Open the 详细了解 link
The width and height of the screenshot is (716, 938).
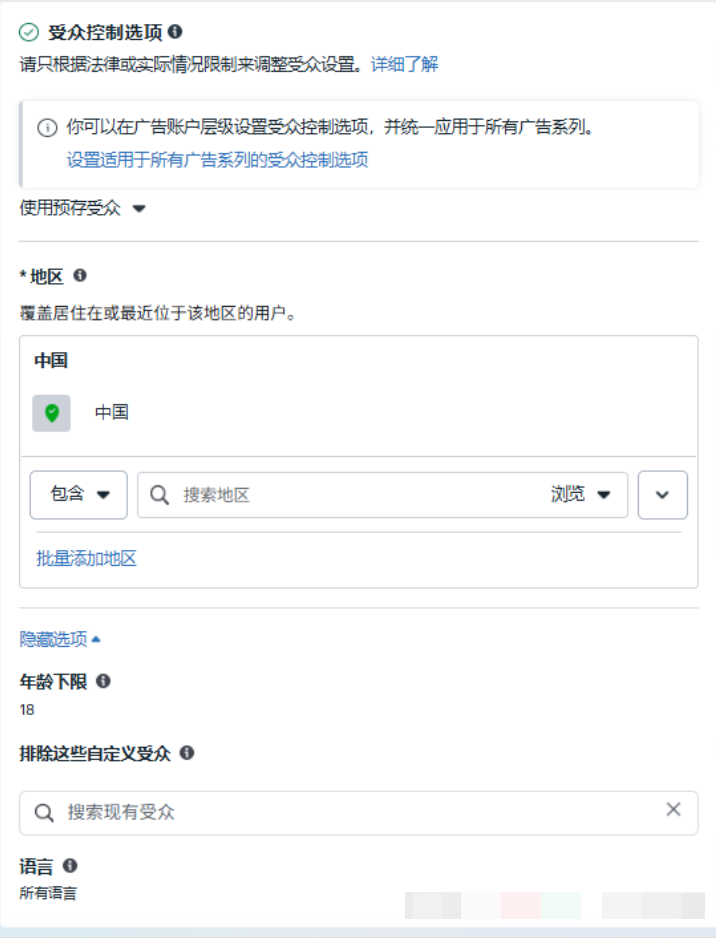pyautogui.click(x=404, y=64)
